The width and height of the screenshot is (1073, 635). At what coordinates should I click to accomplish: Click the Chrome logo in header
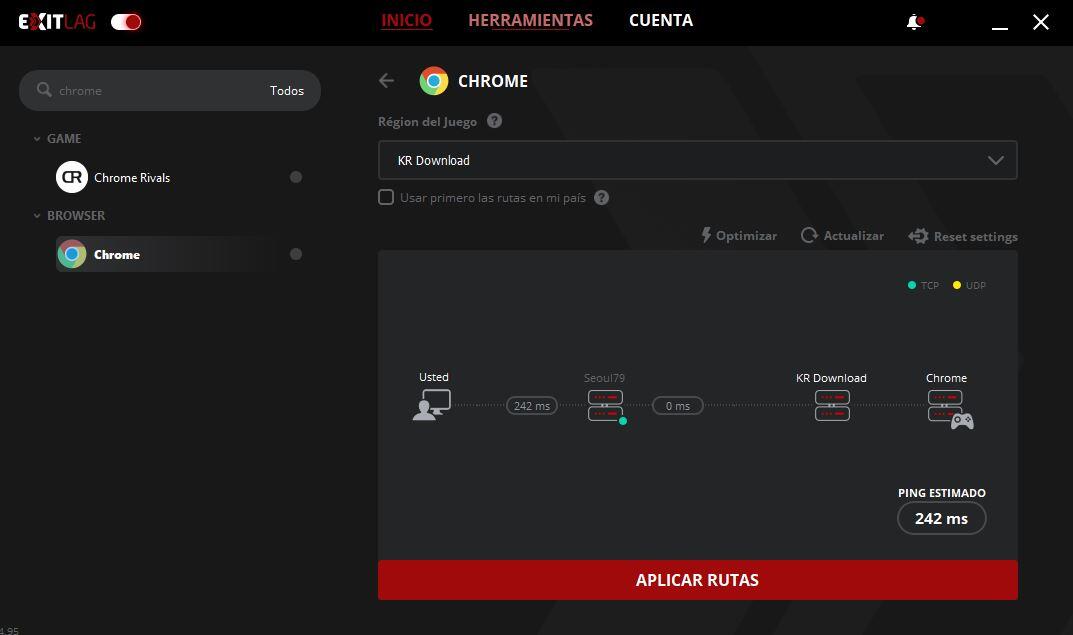pyautogui.click(x=434, y=81)
